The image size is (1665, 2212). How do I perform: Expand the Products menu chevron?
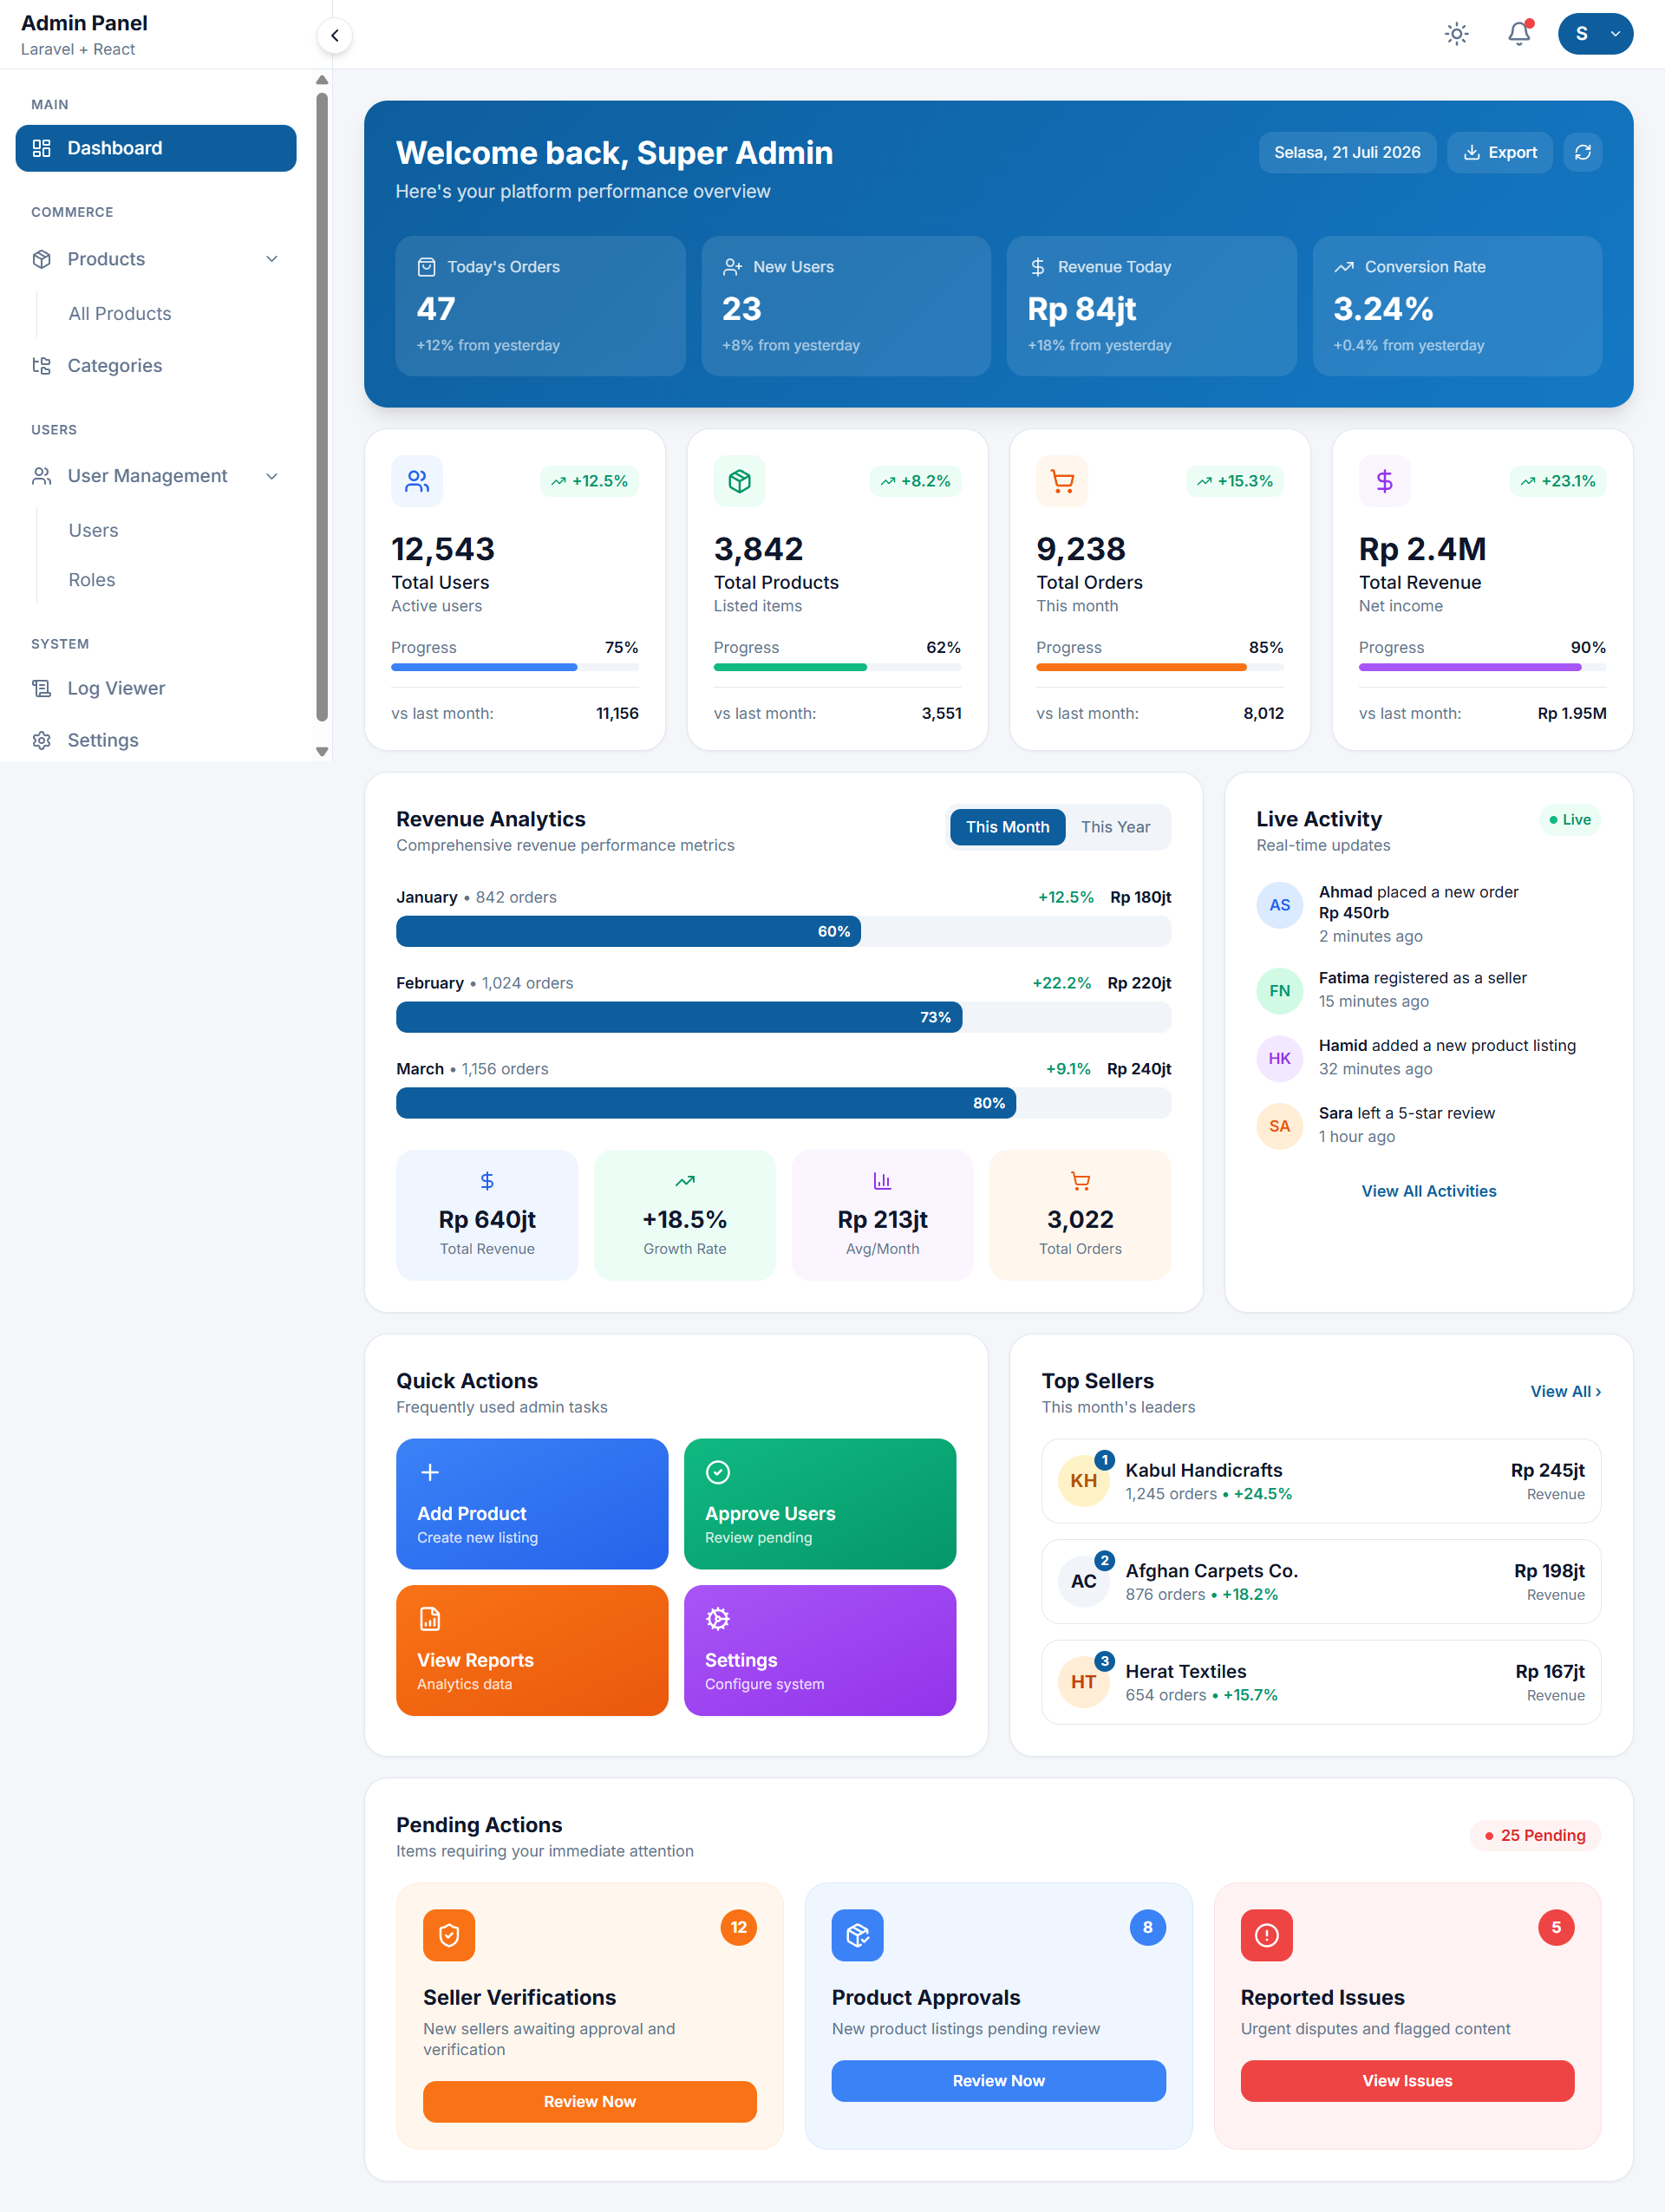pyautogui.click(x=272, y=259)
